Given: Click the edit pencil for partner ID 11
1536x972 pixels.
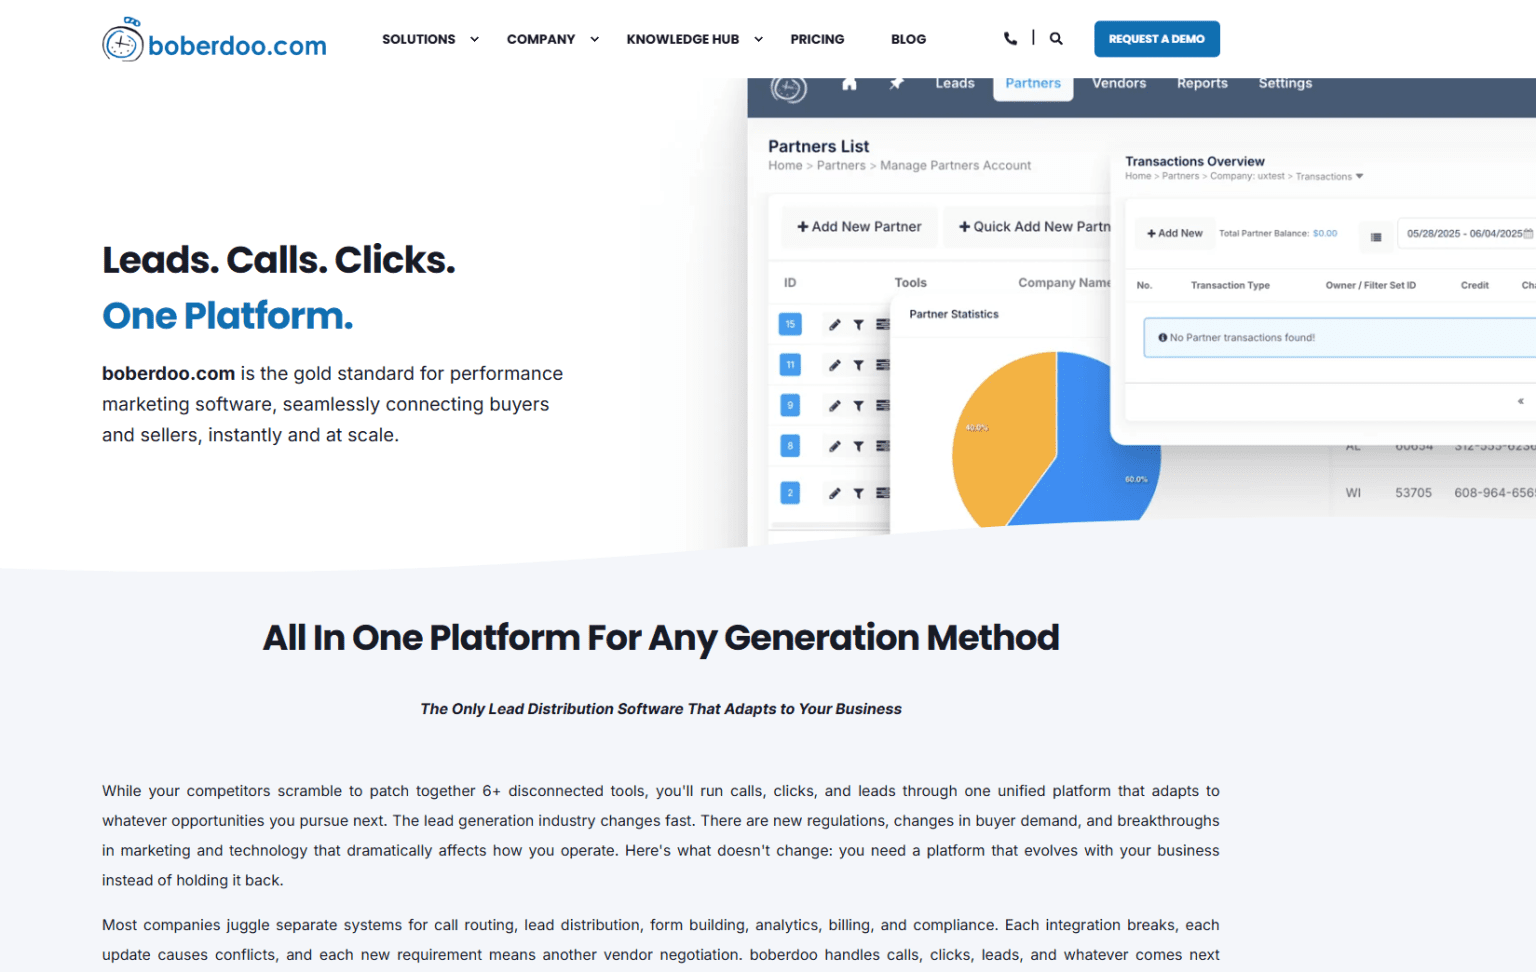Looking at the screenshot, I should 834,365.
